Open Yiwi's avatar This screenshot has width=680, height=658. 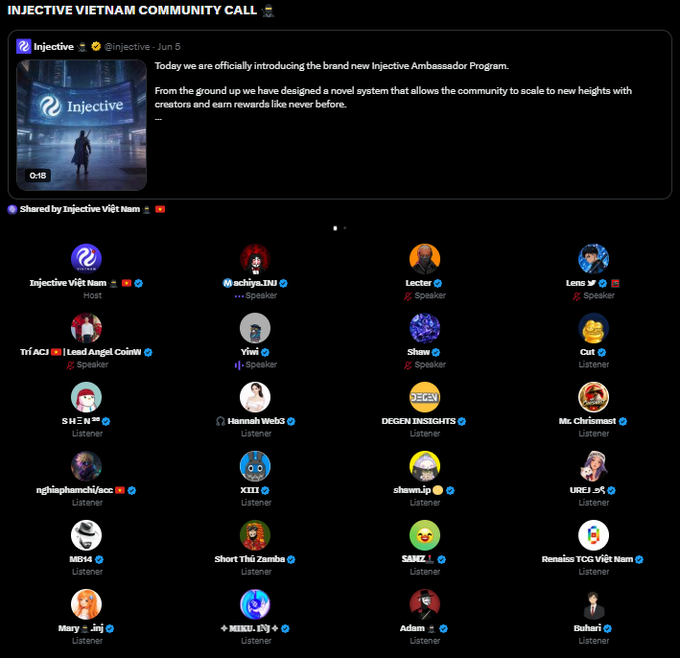point(255,328)
